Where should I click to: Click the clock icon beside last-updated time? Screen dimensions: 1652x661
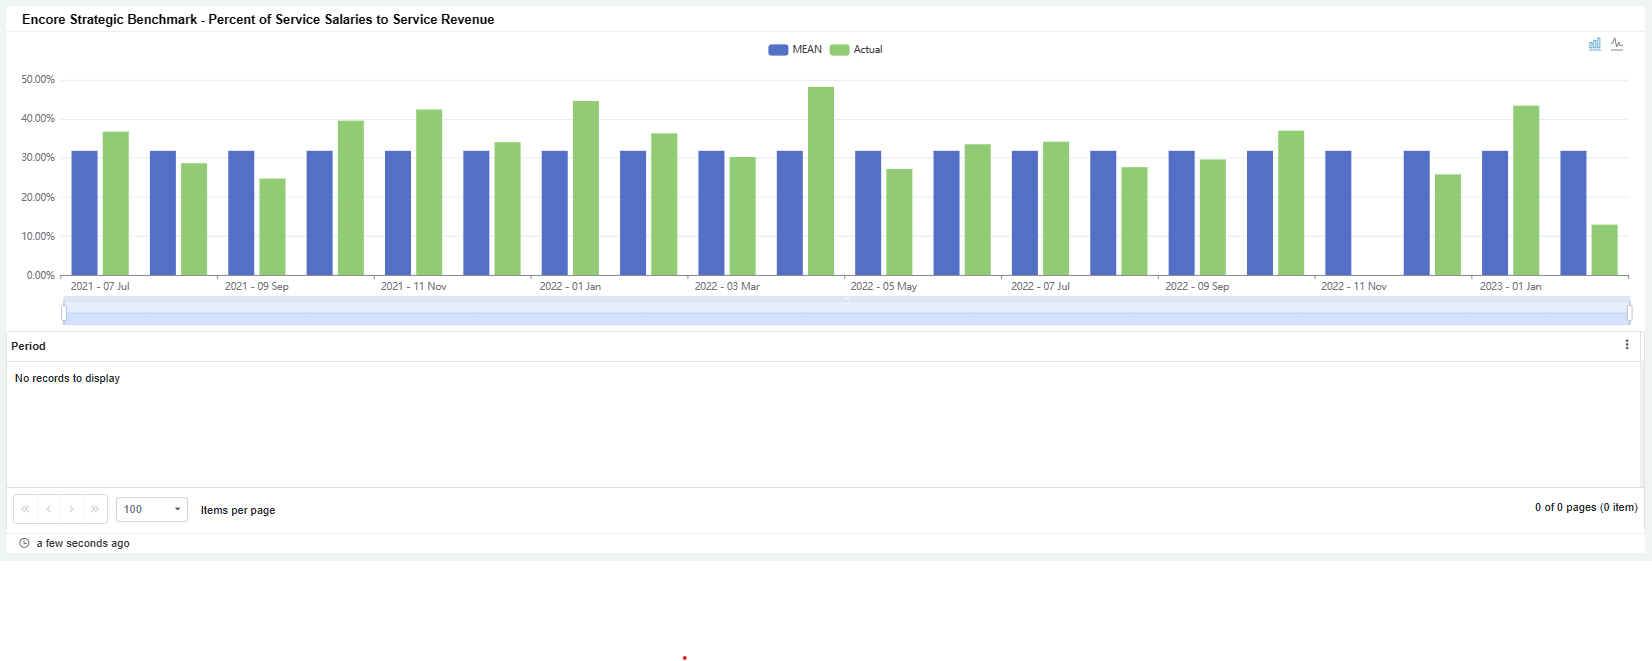(x=25, y=543)
